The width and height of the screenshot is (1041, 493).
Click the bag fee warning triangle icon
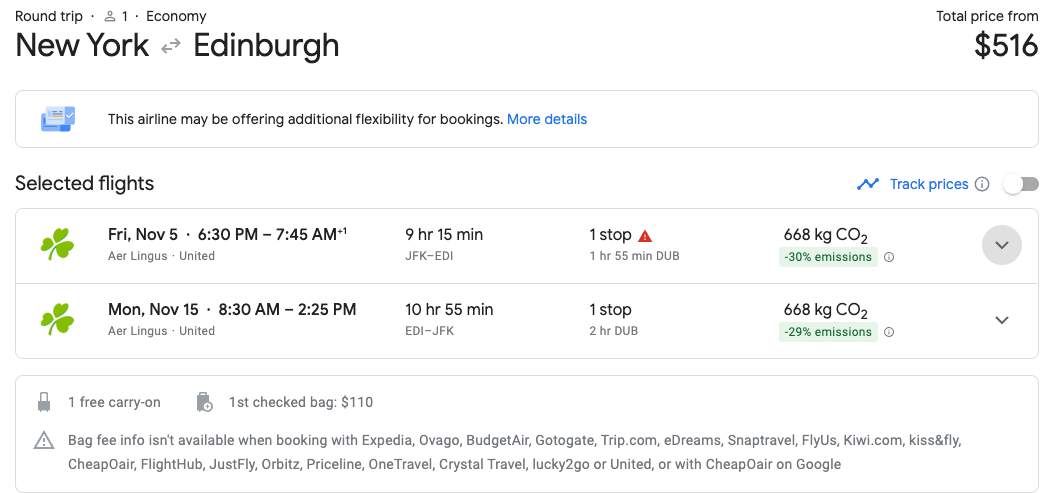pyautogui.click(x=44, y=439)
